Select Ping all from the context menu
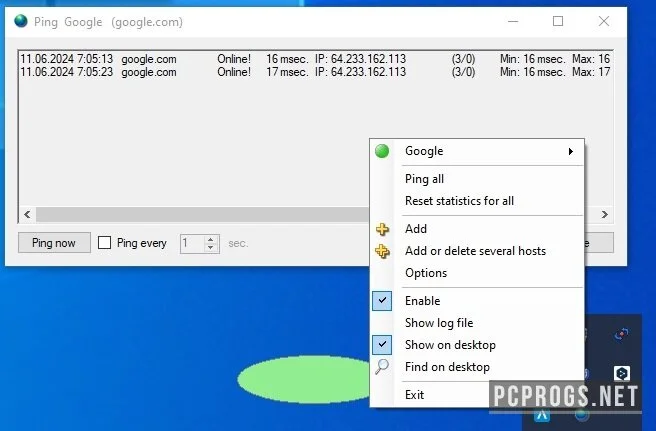 (477, 179)
